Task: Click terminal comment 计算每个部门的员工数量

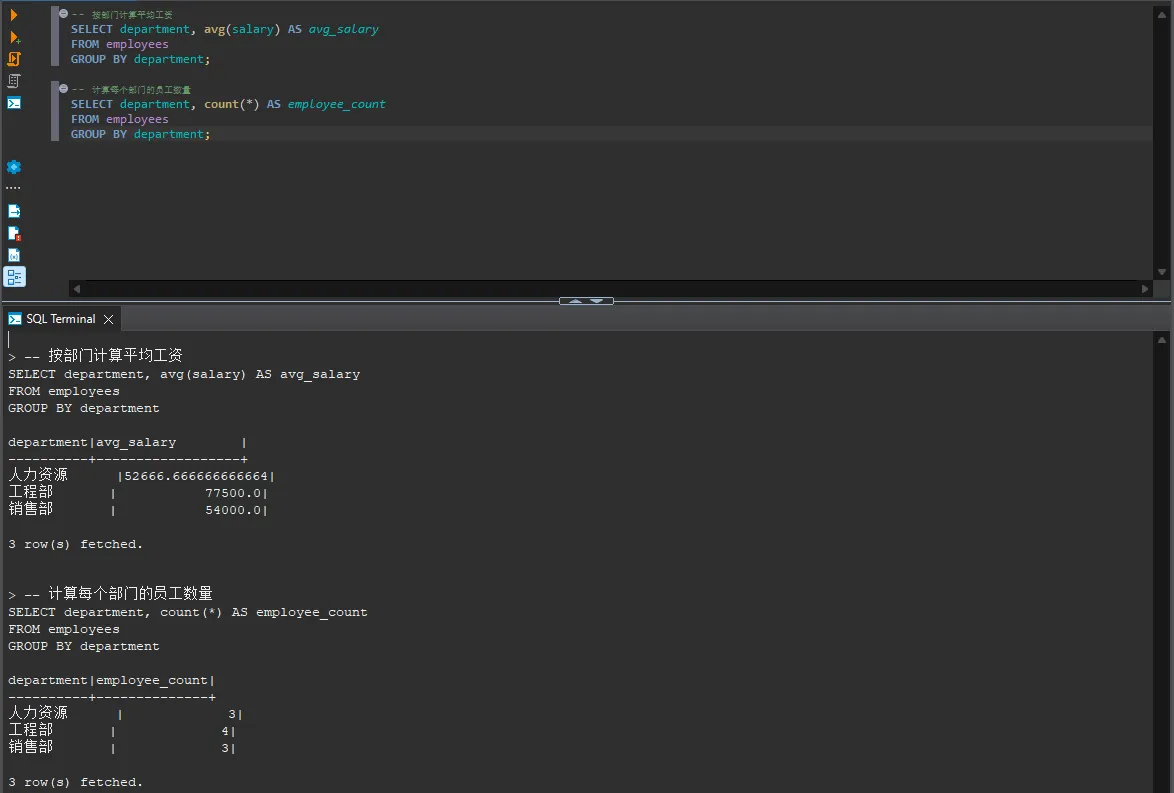Action: (x=130, y=594)
